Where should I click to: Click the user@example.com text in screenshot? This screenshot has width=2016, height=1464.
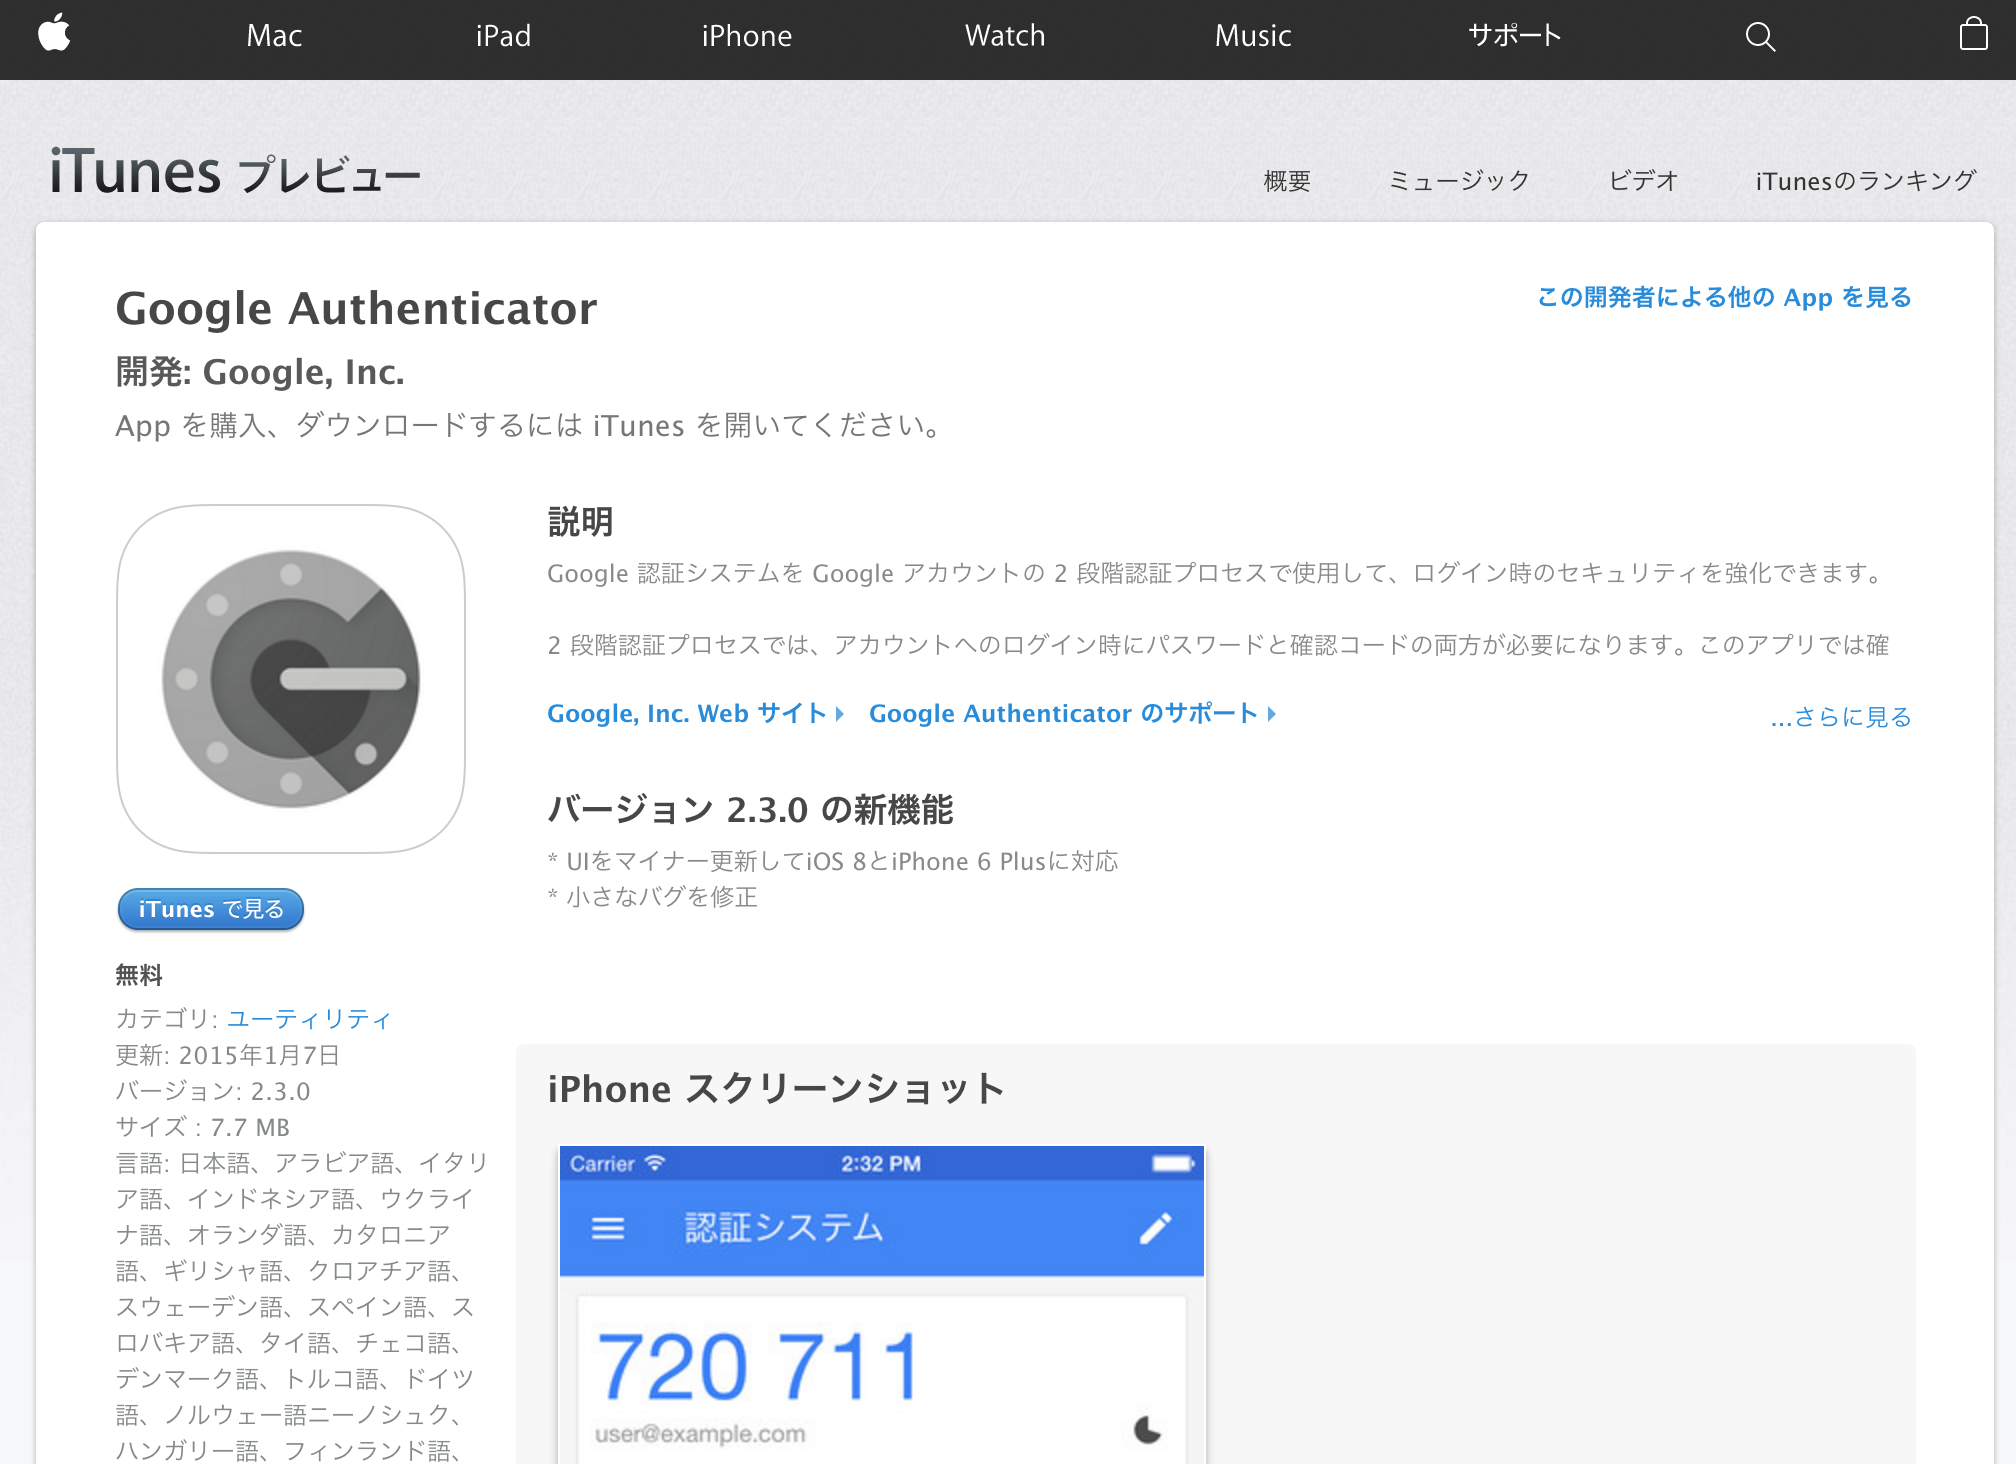click(x=700, y=1434)
